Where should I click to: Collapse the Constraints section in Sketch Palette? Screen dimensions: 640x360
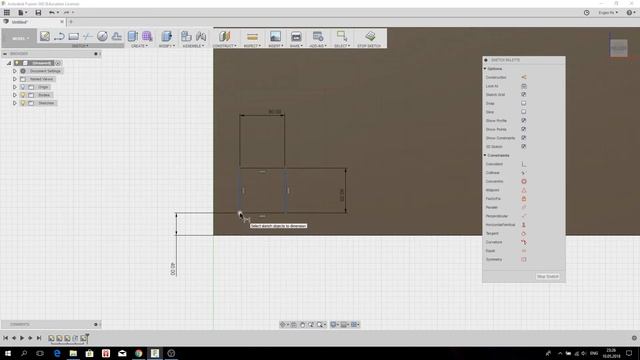485,156
